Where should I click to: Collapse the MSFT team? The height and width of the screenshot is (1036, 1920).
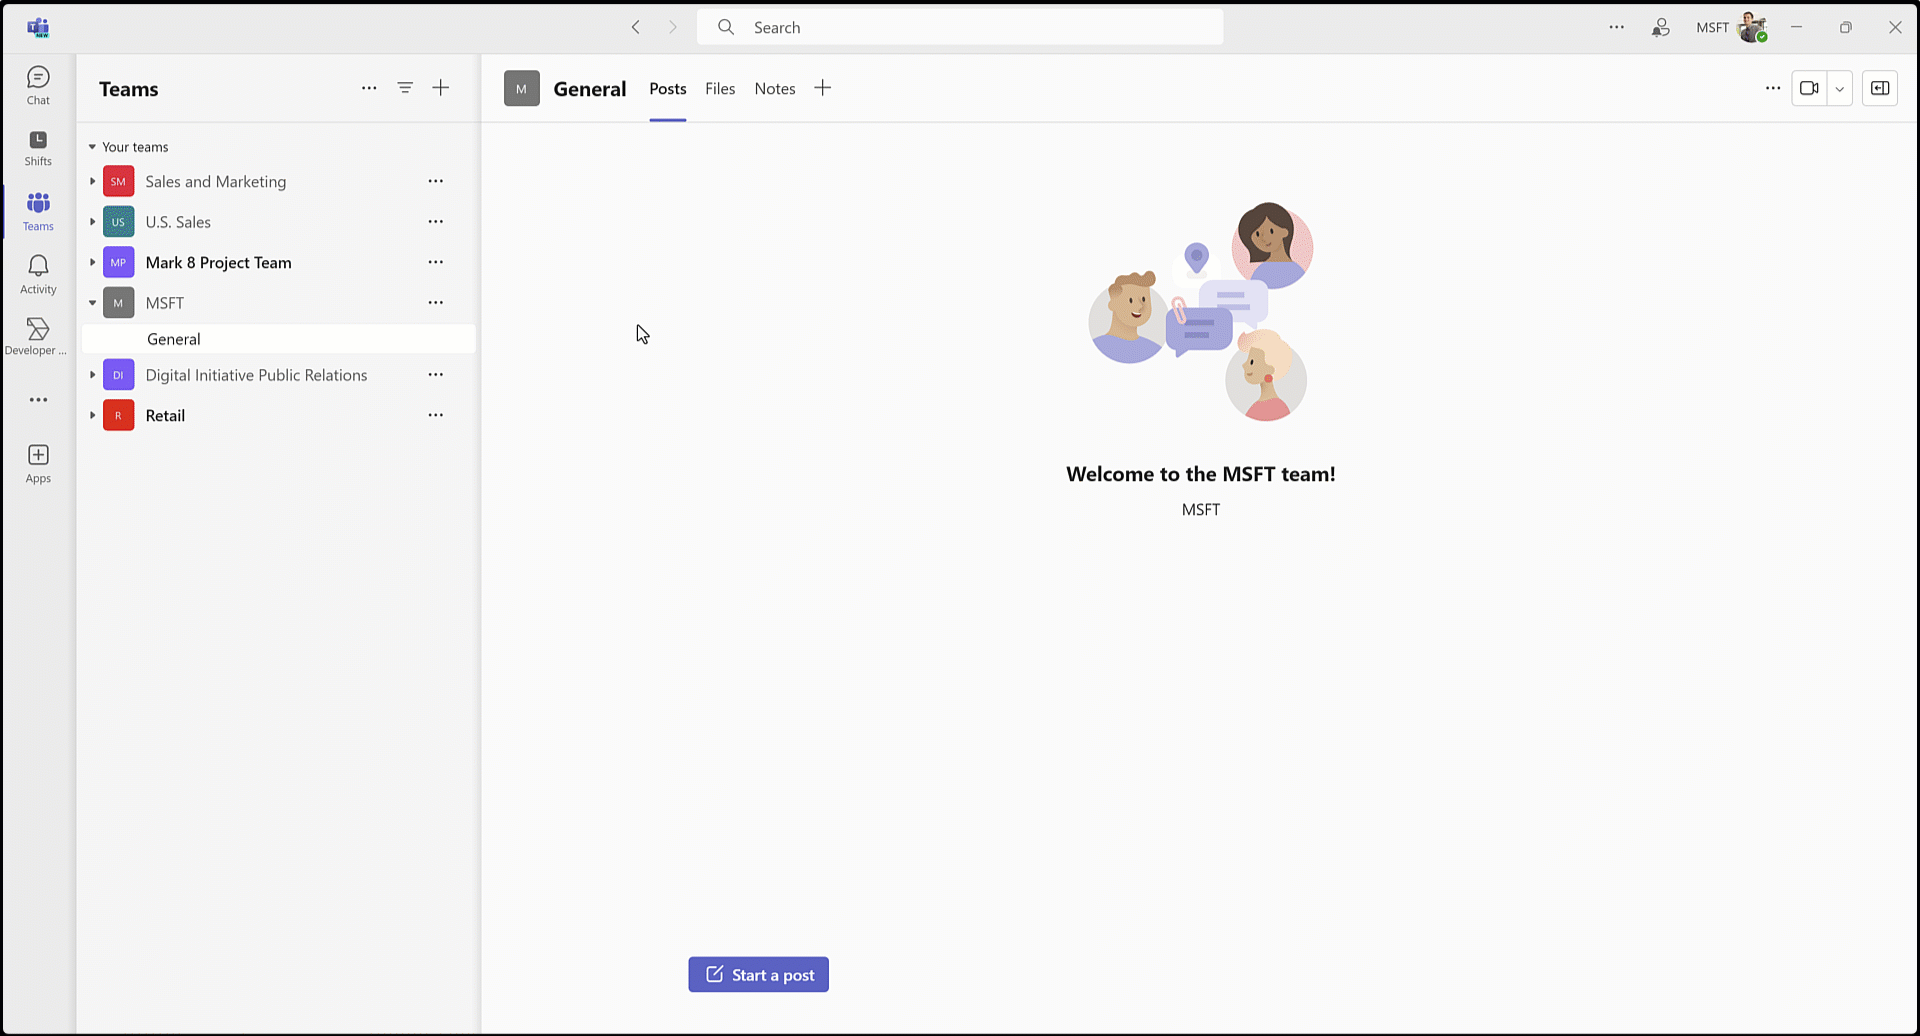(92, 302)
